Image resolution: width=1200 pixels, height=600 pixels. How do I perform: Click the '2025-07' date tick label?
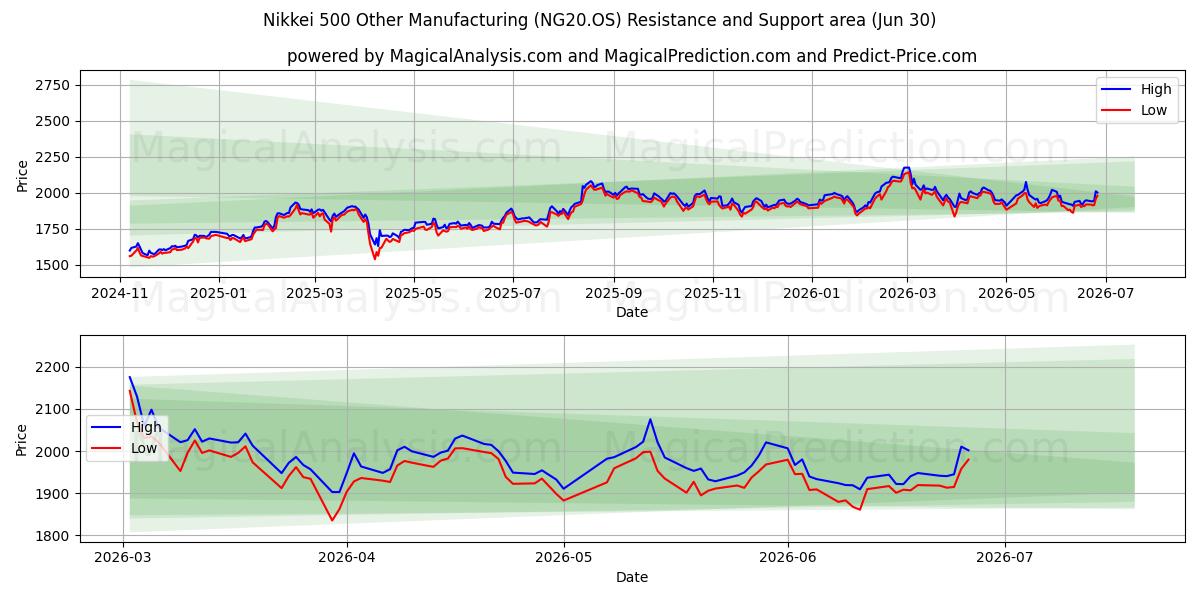512,295
